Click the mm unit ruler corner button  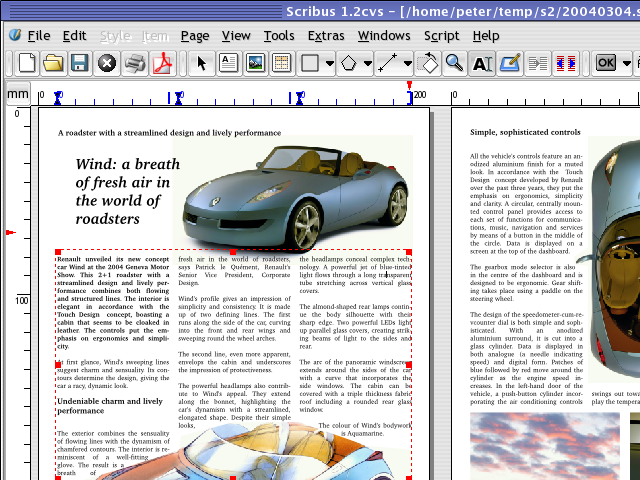[18, 95]
